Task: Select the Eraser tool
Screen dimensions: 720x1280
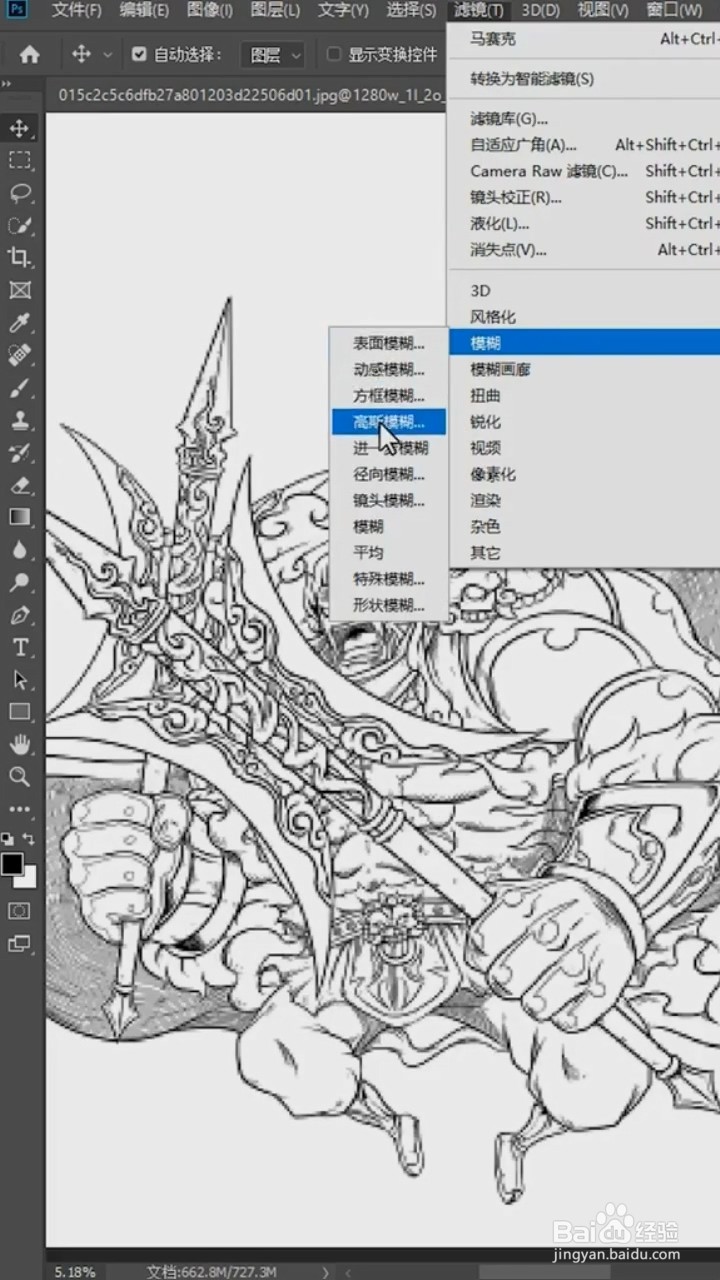Action: pos(20,485)
